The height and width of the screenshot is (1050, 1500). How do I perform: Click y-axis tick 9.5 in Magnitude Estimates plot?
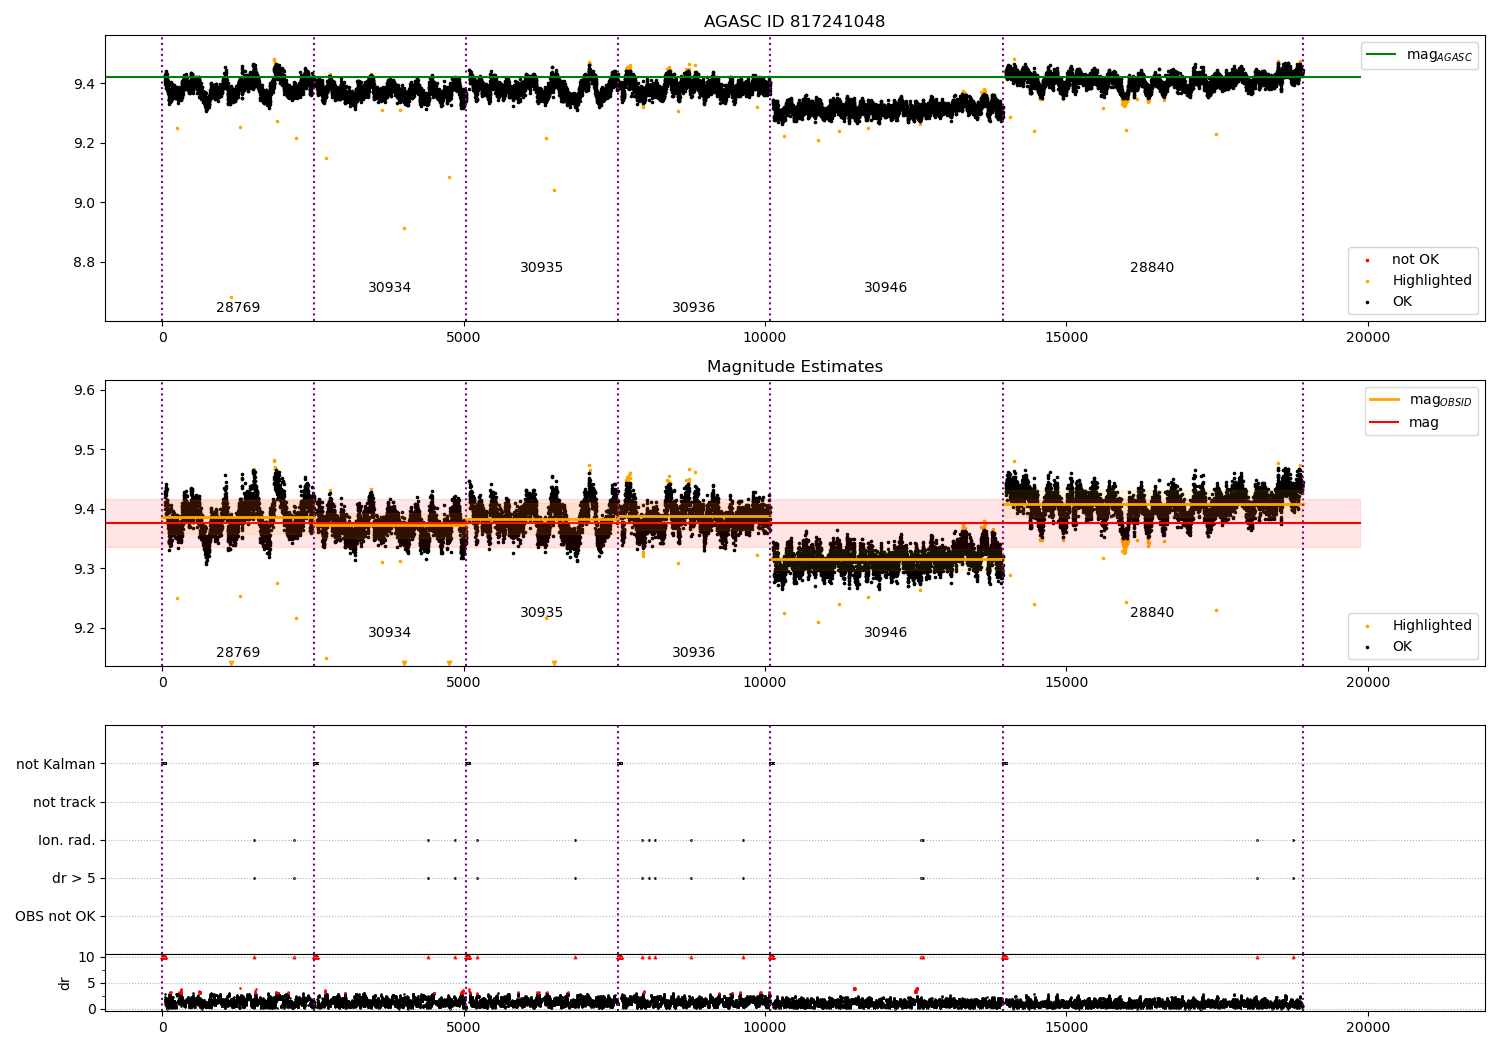[x=82, y=450]
